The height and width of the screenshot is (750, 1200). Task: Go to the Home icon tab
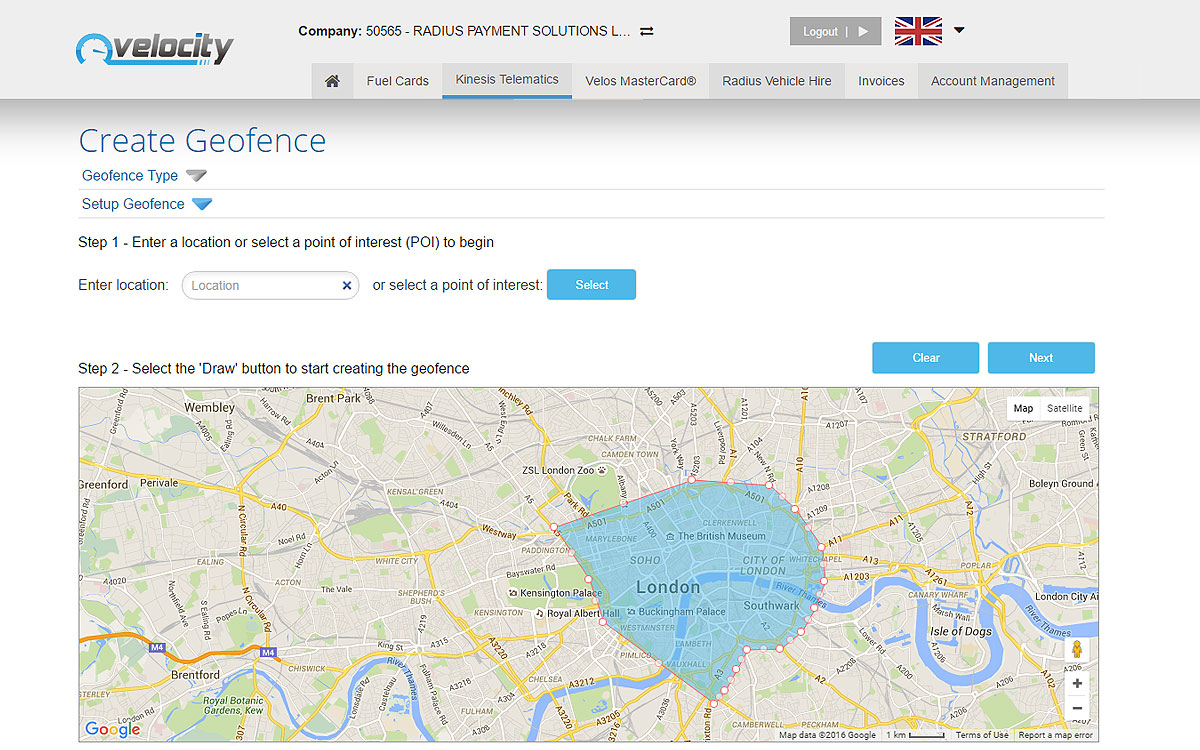pyautogui.click(x=332, y=81)
